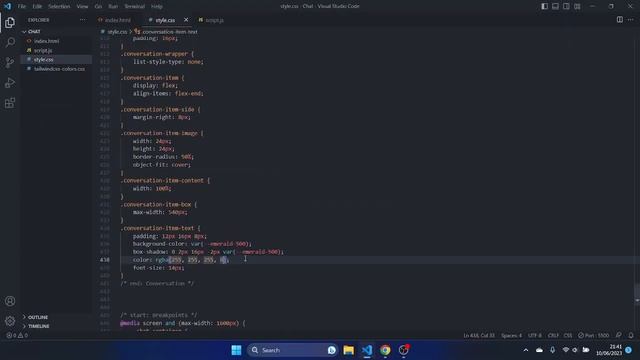Open clock and date in taskbar
The width and height of the screenshot is (640, 360).
point(609,350)
